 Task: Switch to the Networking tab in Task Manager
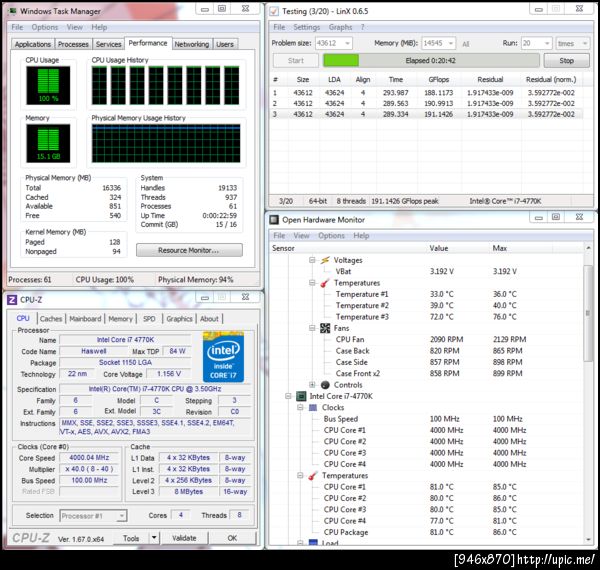(x=192, y=44)
